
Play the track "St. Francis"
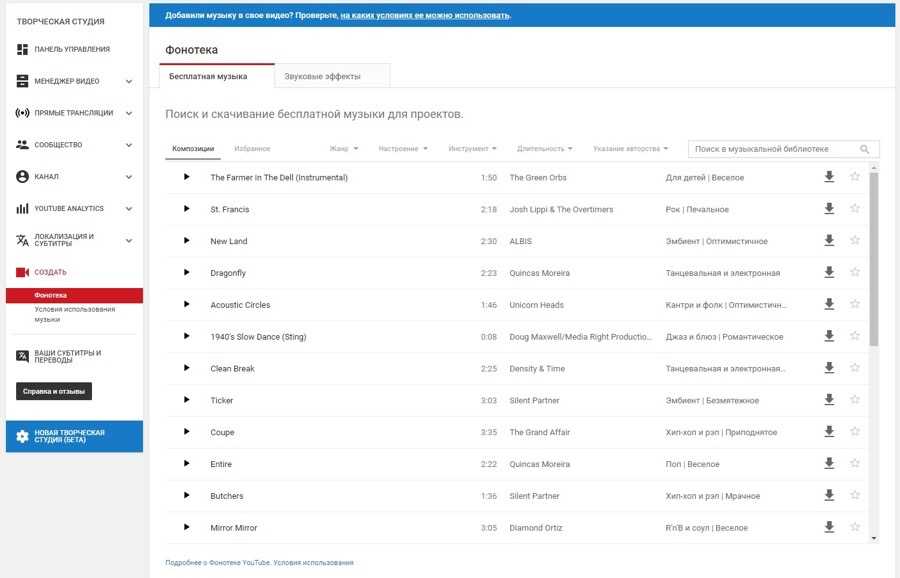186,209
